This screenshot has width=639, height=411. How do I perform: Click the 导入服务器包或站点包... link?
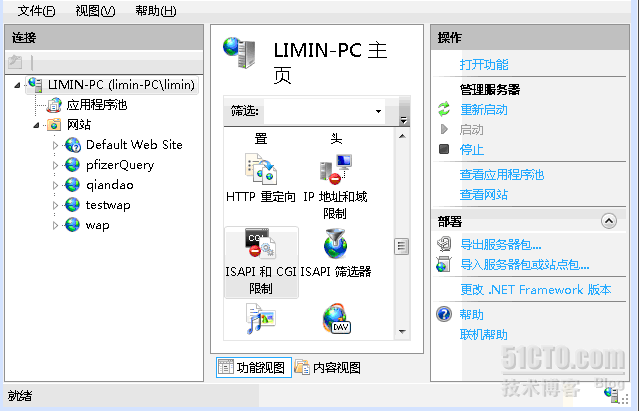click(524, 265)
